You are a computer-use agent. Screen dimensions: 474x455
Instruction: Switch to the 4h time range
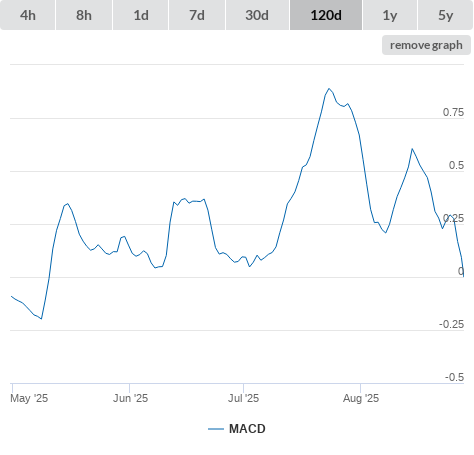coord(28,15)
